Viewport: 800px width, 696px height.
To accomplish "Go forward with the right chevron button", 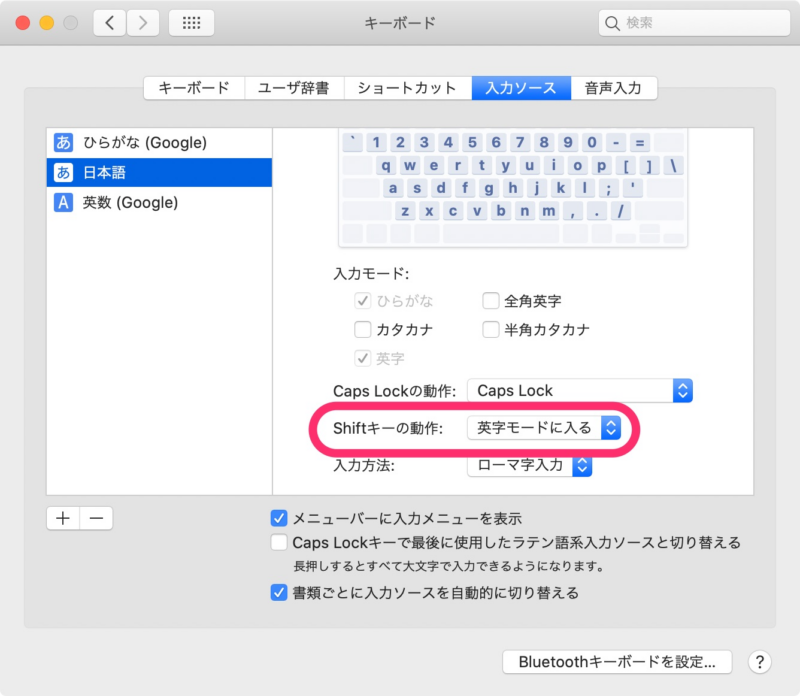I will (142, 22).
